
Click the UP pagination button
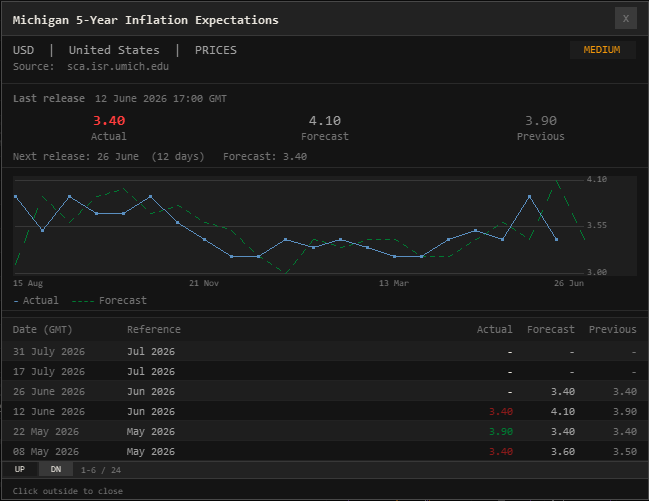20,469
